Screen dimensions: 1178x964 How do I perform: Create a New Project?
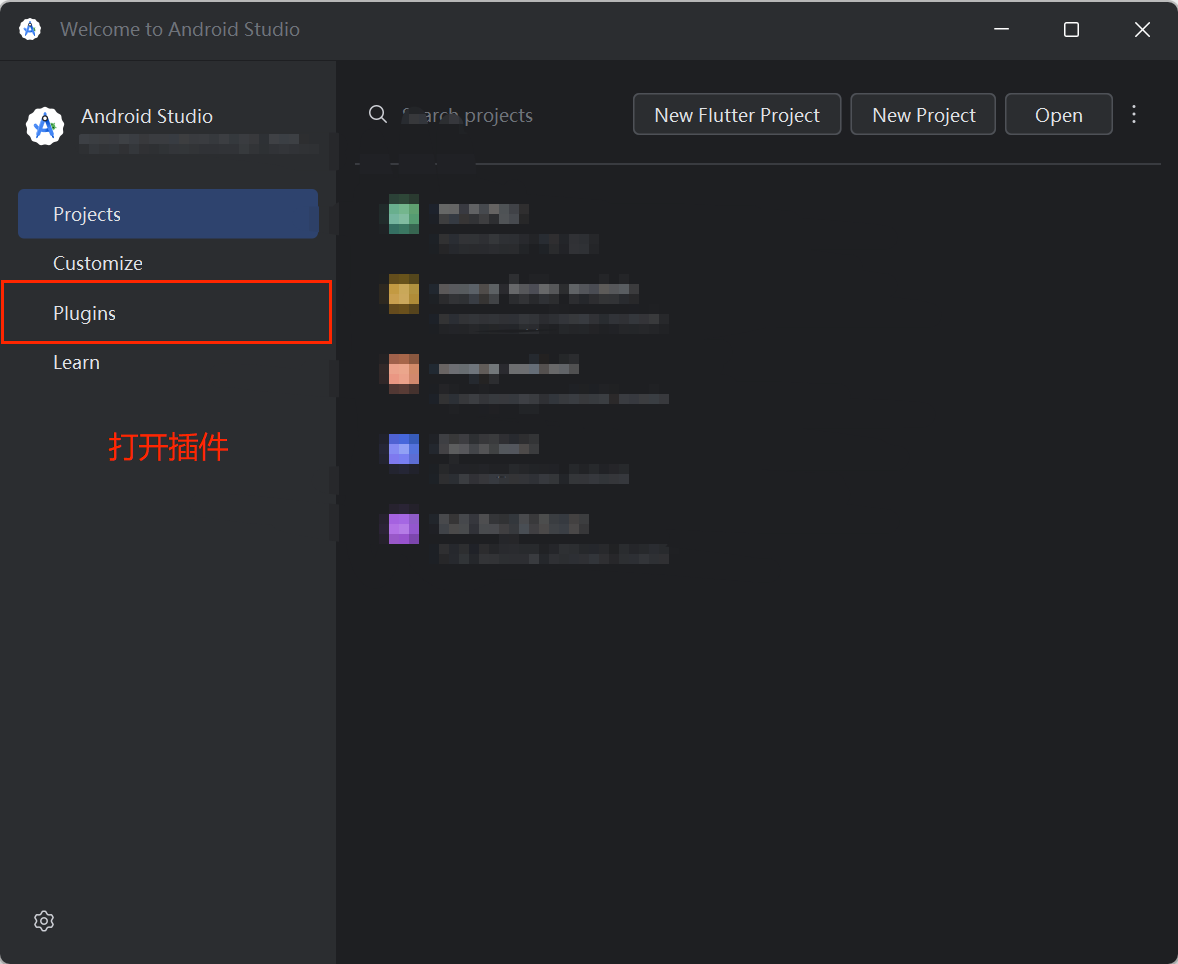[922, 114]
